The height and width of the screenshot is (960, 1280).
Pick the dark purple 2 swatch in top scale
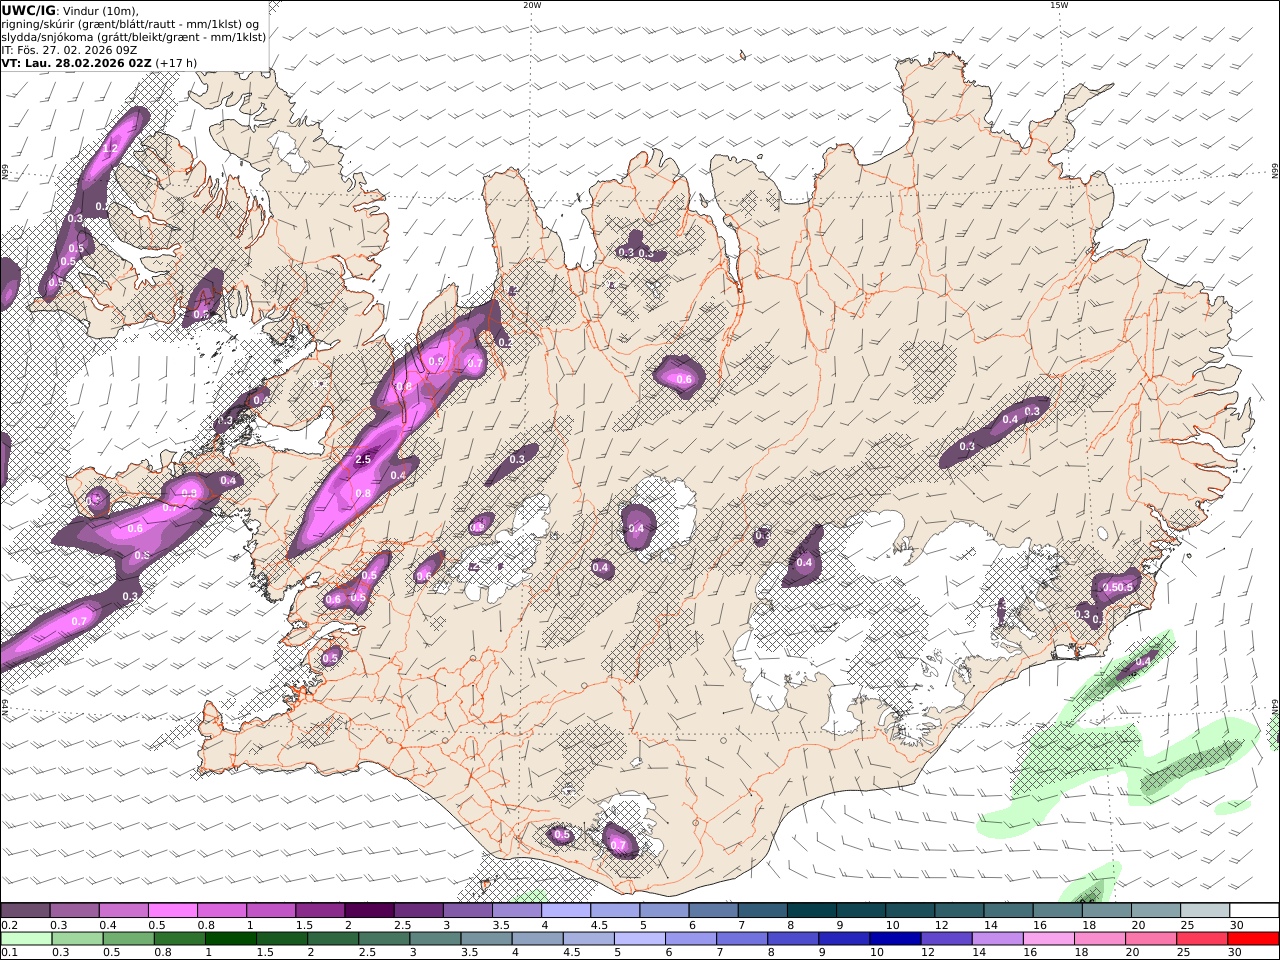point(369,911)
